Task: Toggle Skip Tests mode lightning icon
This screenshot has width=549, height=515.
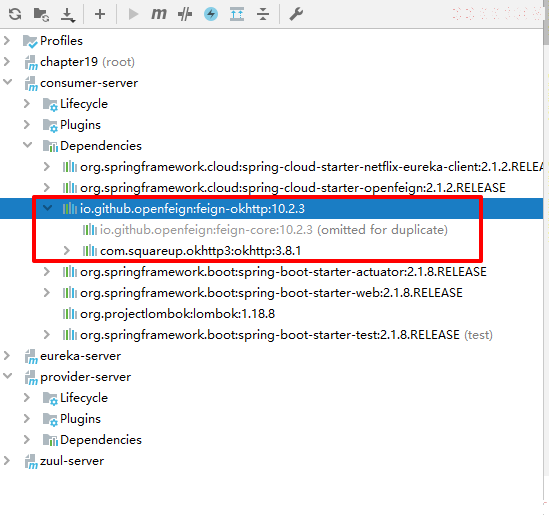Action: 211,14
